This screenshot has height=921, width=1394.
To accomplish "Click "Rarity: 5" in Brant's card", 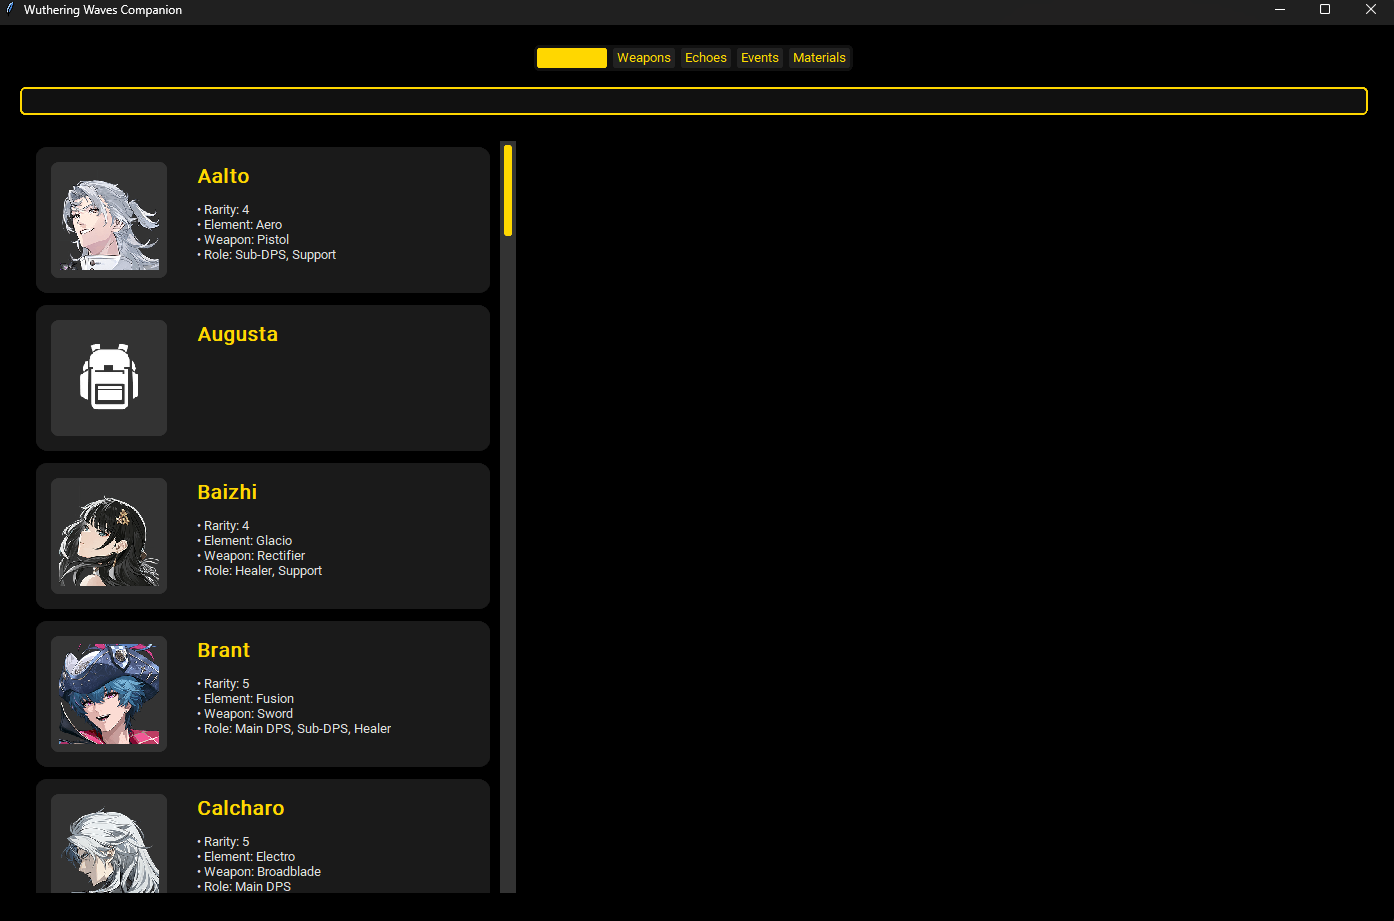I will 223,684.
